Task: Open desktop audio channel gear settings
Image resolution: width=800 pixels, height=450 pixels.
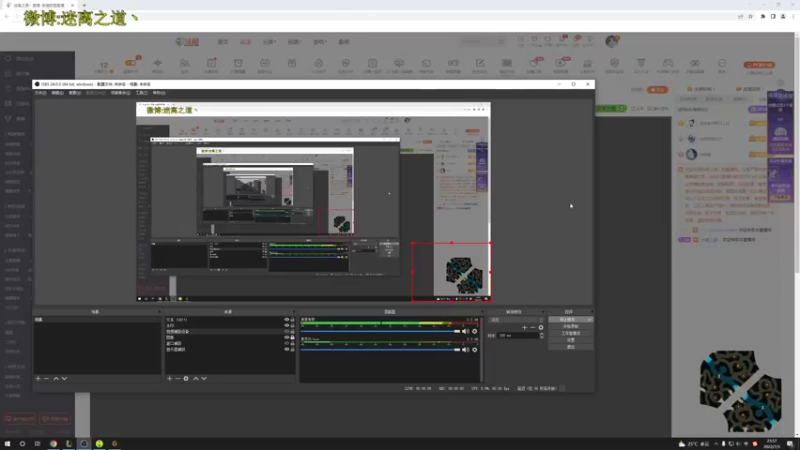Action: 475,332
